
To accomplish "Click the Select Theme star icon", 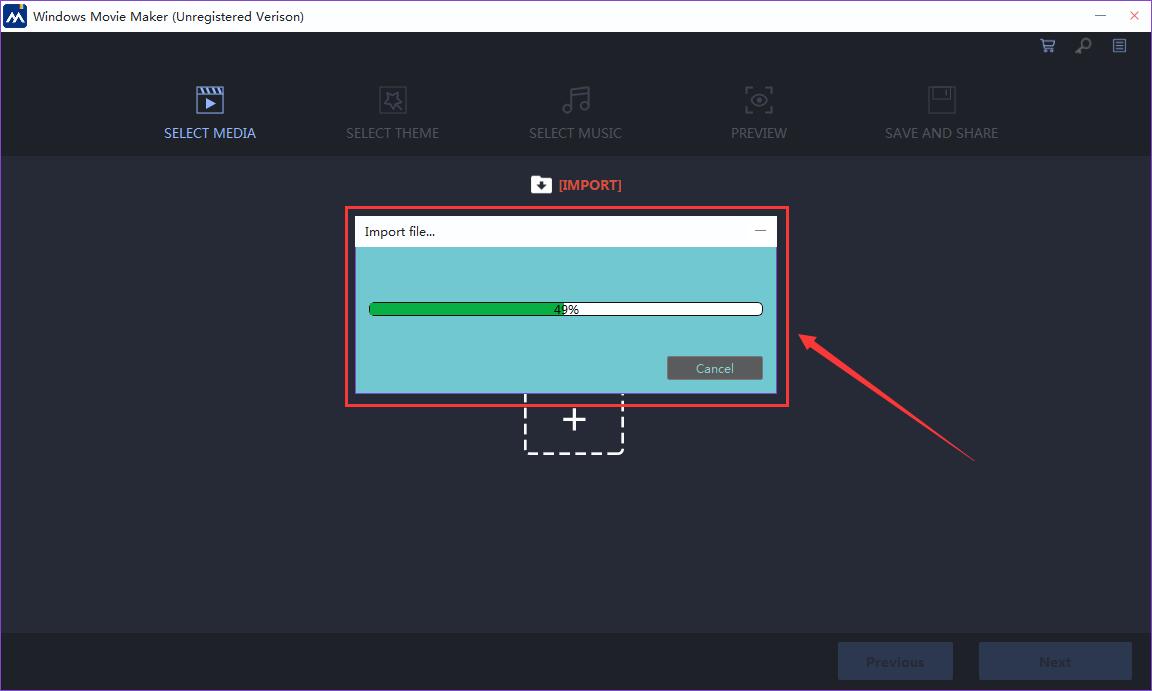I will pos(392,100).
